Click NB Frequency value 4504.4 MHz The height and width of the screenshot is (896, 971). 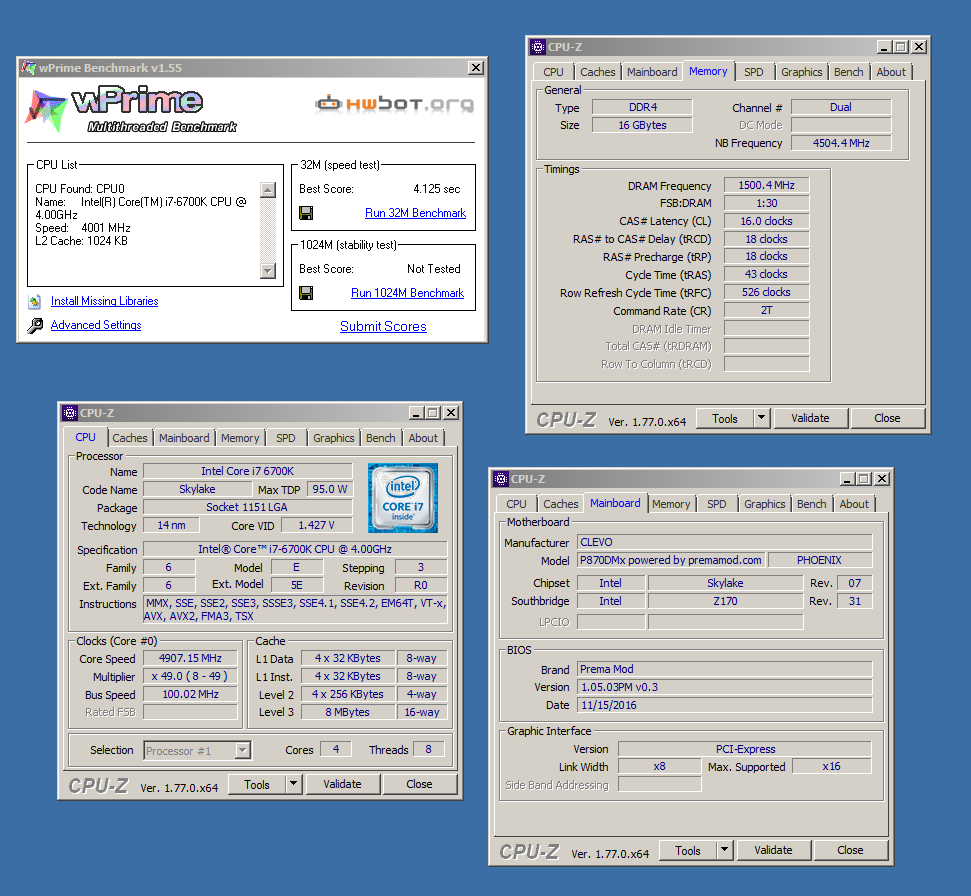pos(841,144)
